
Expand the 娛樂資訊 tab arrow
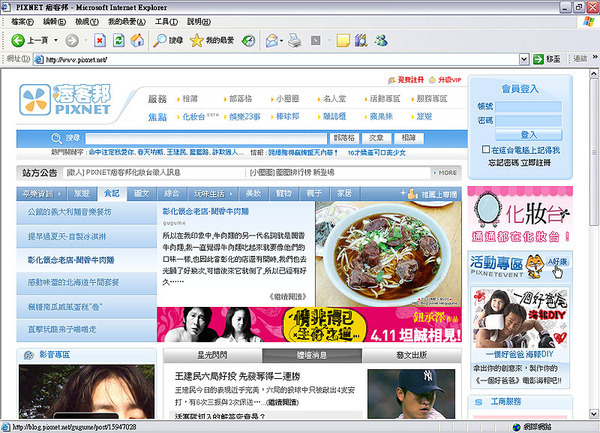[x=59, y=194]
